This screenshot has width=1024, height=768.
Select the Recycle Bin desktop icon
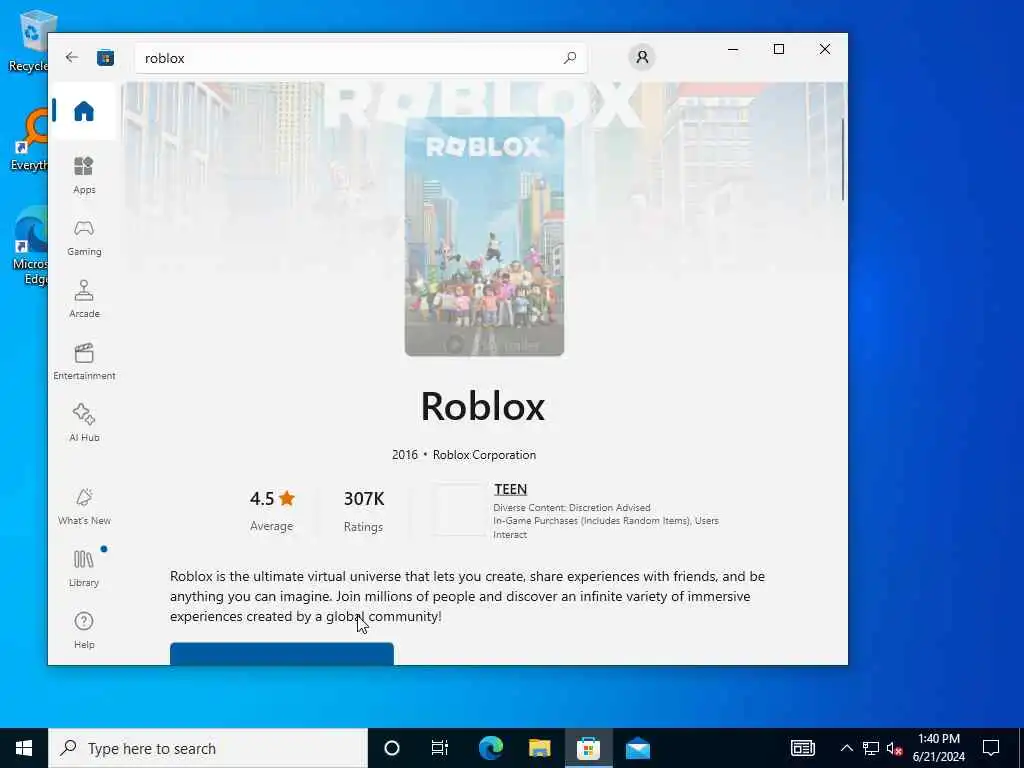27,40
